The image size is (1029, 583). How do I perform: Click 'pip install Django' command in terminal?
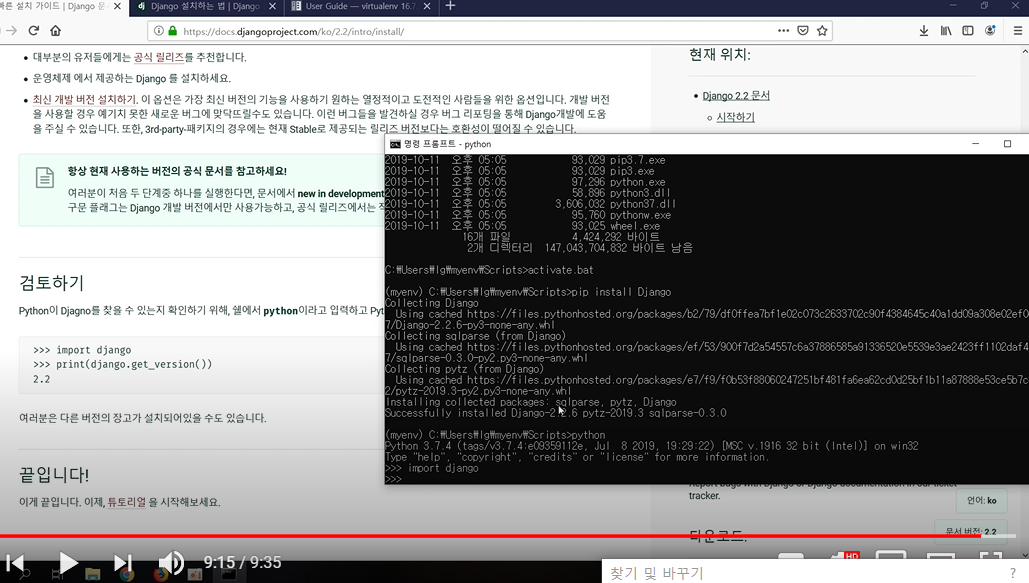tap(621, 292)
